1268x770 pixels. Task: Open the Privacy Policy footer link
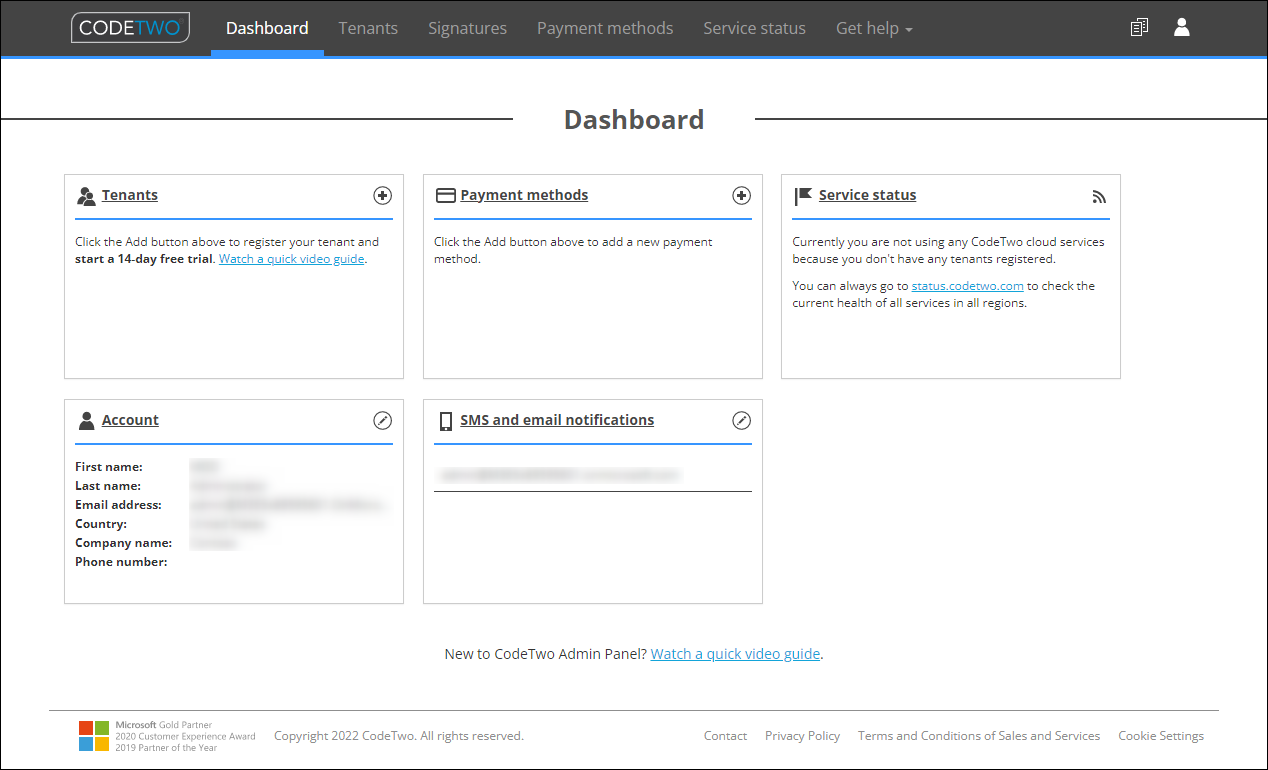[x=802, y=736]
